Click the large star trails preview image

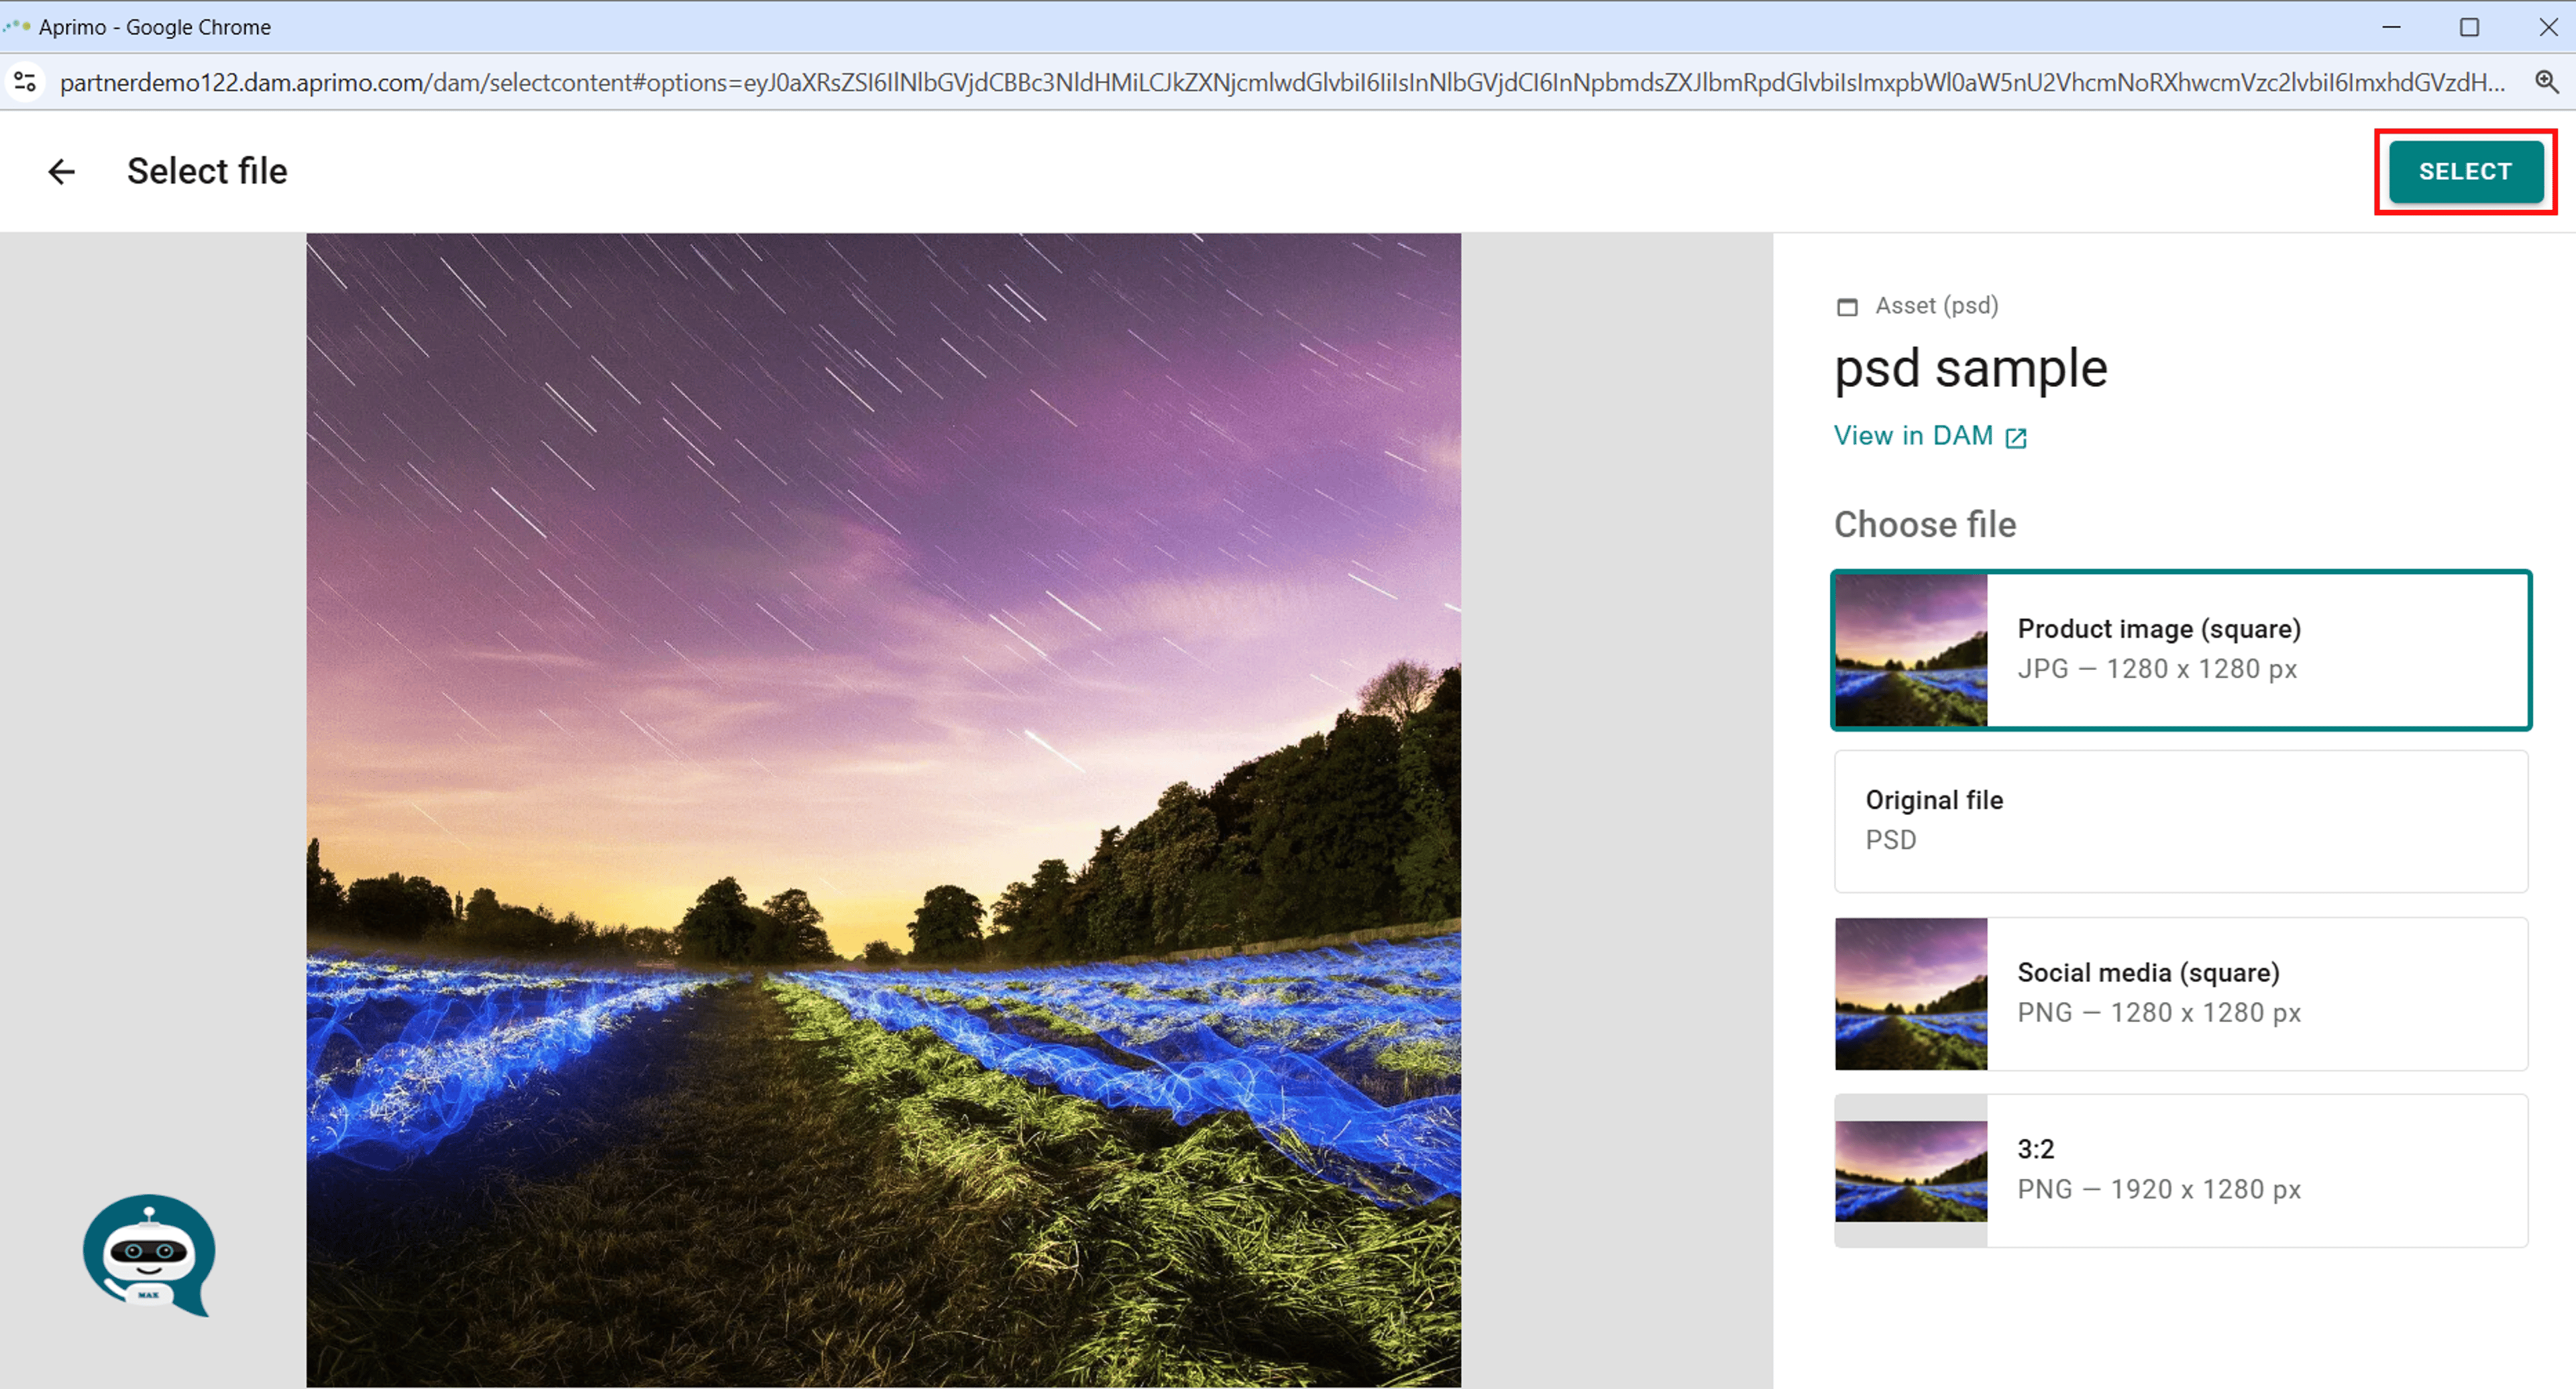883,810
